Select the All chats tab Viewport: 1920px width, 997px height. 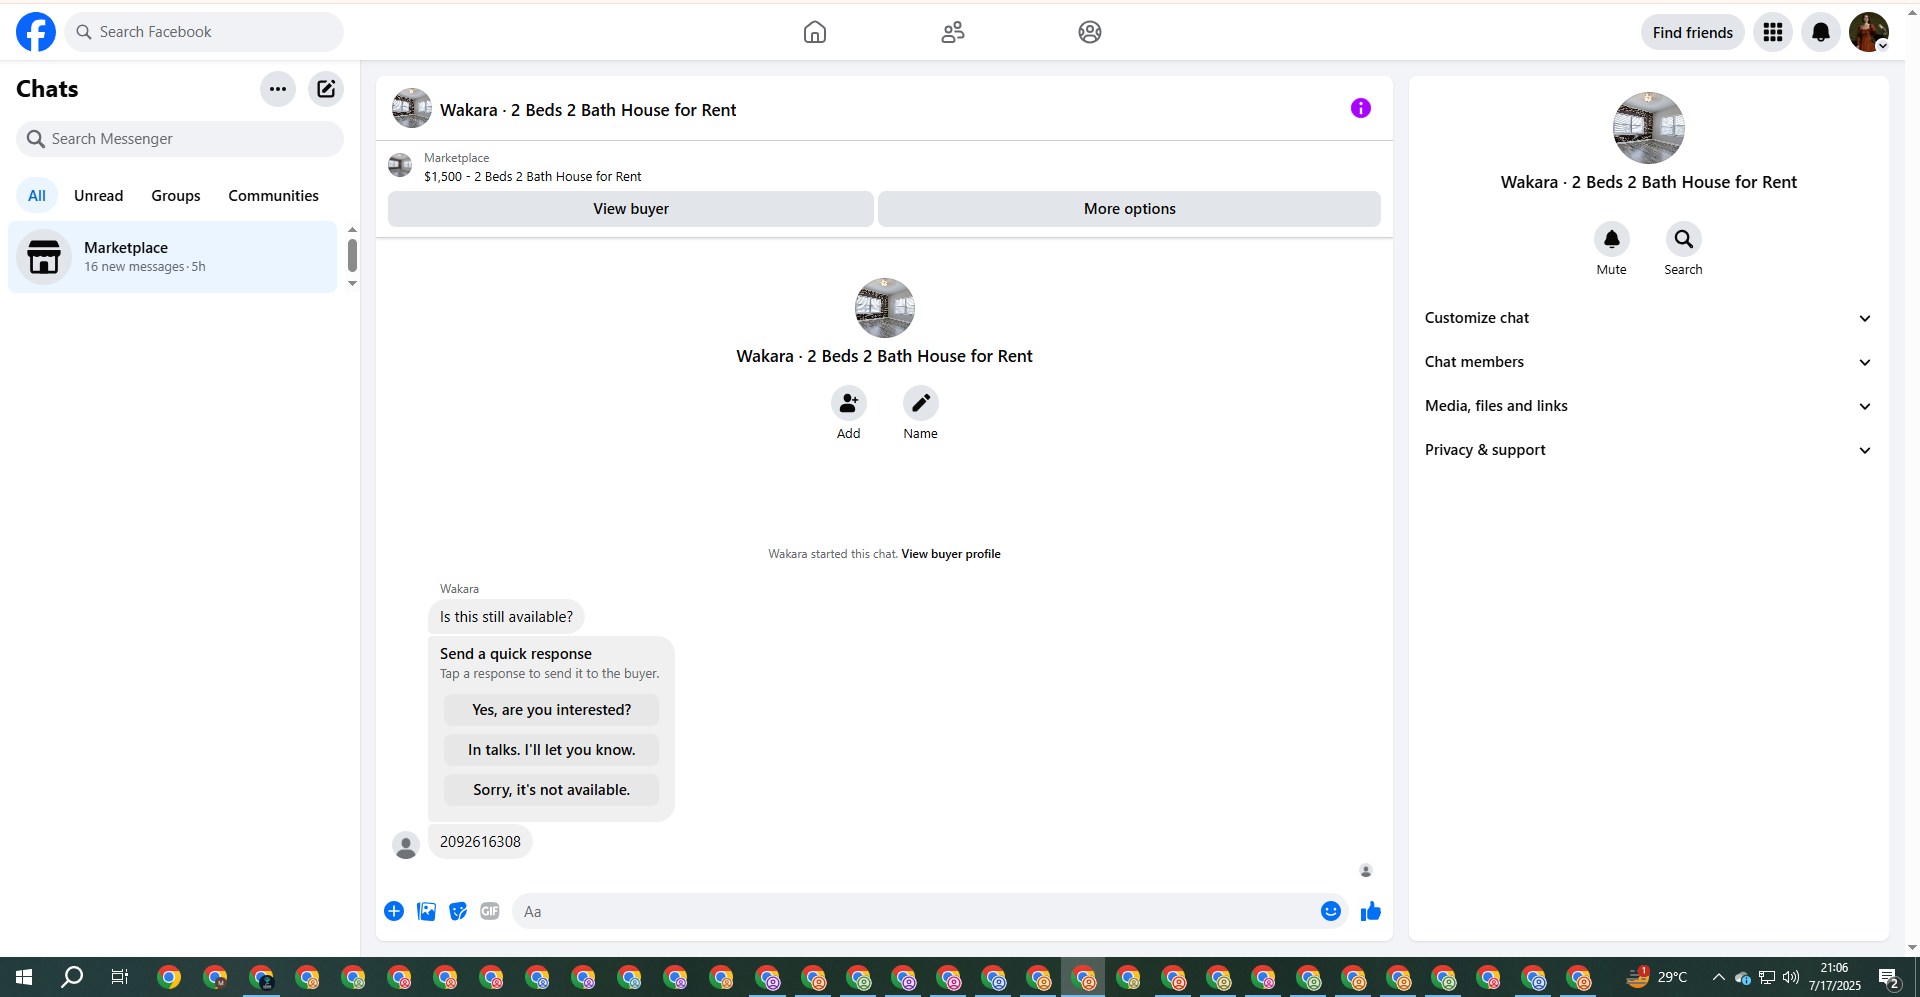tap(37, 196)
